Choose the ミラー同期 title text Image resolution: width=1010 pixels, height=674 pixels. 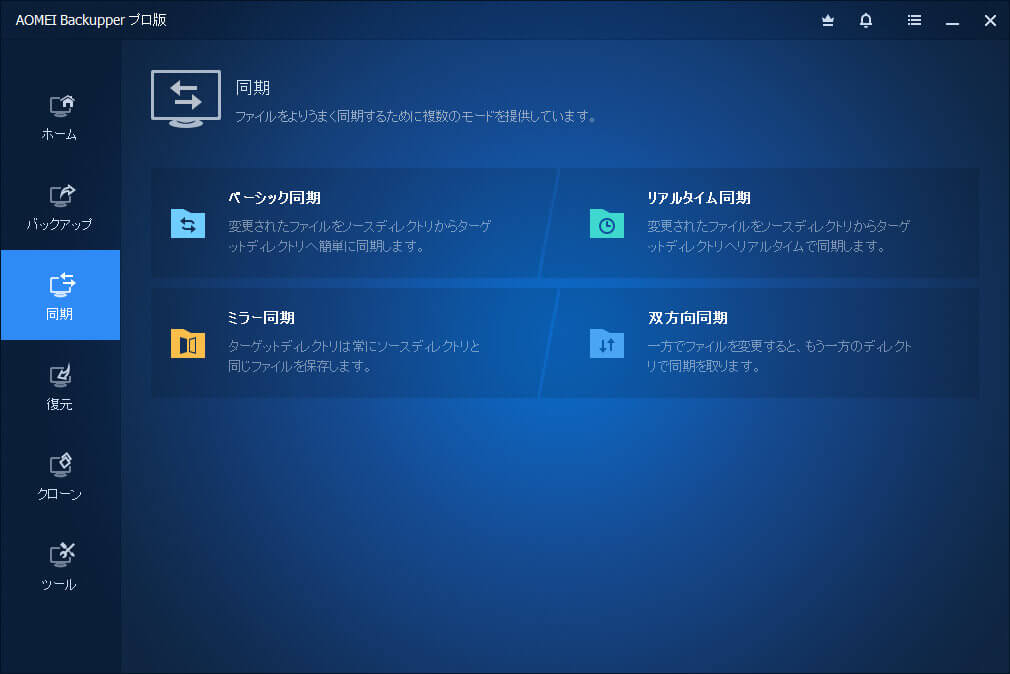point(261,318)
